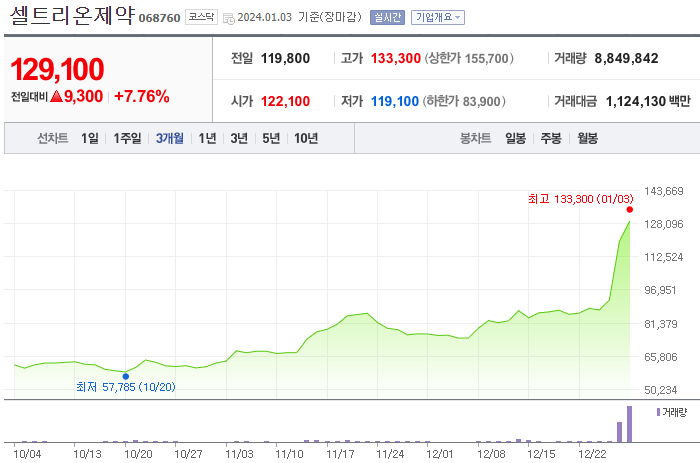Select the 5년 line chart tab
The width and height of the screenshot is (700, 463).
tap(271, 138)
